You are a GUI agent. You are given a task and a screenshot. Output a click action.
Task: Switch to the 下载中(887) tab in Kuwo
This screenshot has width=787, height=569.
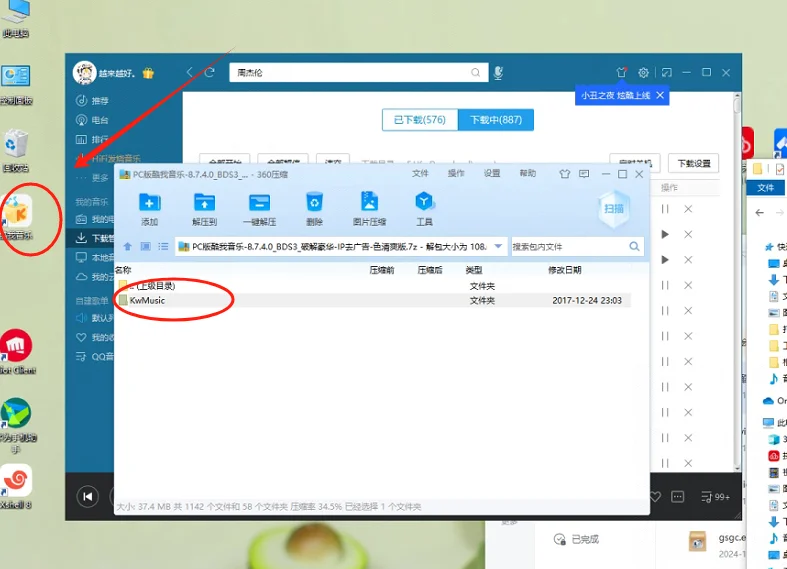click(496, 120)
